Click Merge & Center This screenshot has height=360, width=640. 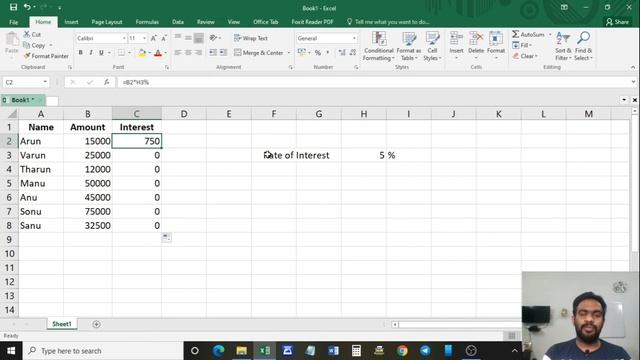(x=259, y=53)
